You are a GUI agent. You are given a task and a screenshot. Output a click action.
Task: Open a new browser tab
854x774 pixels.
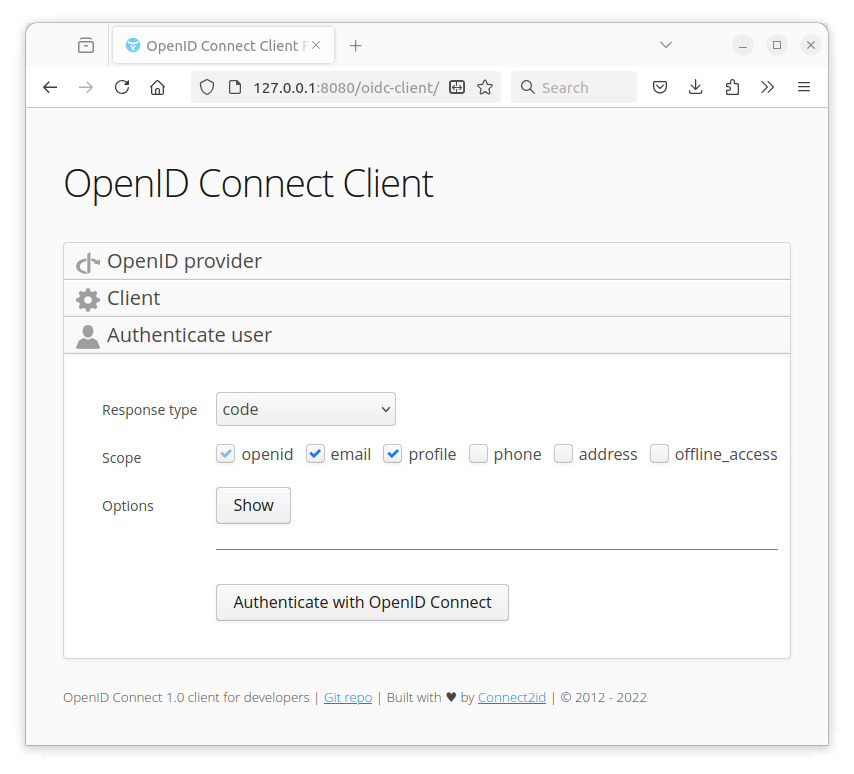[x=355, y=45]
